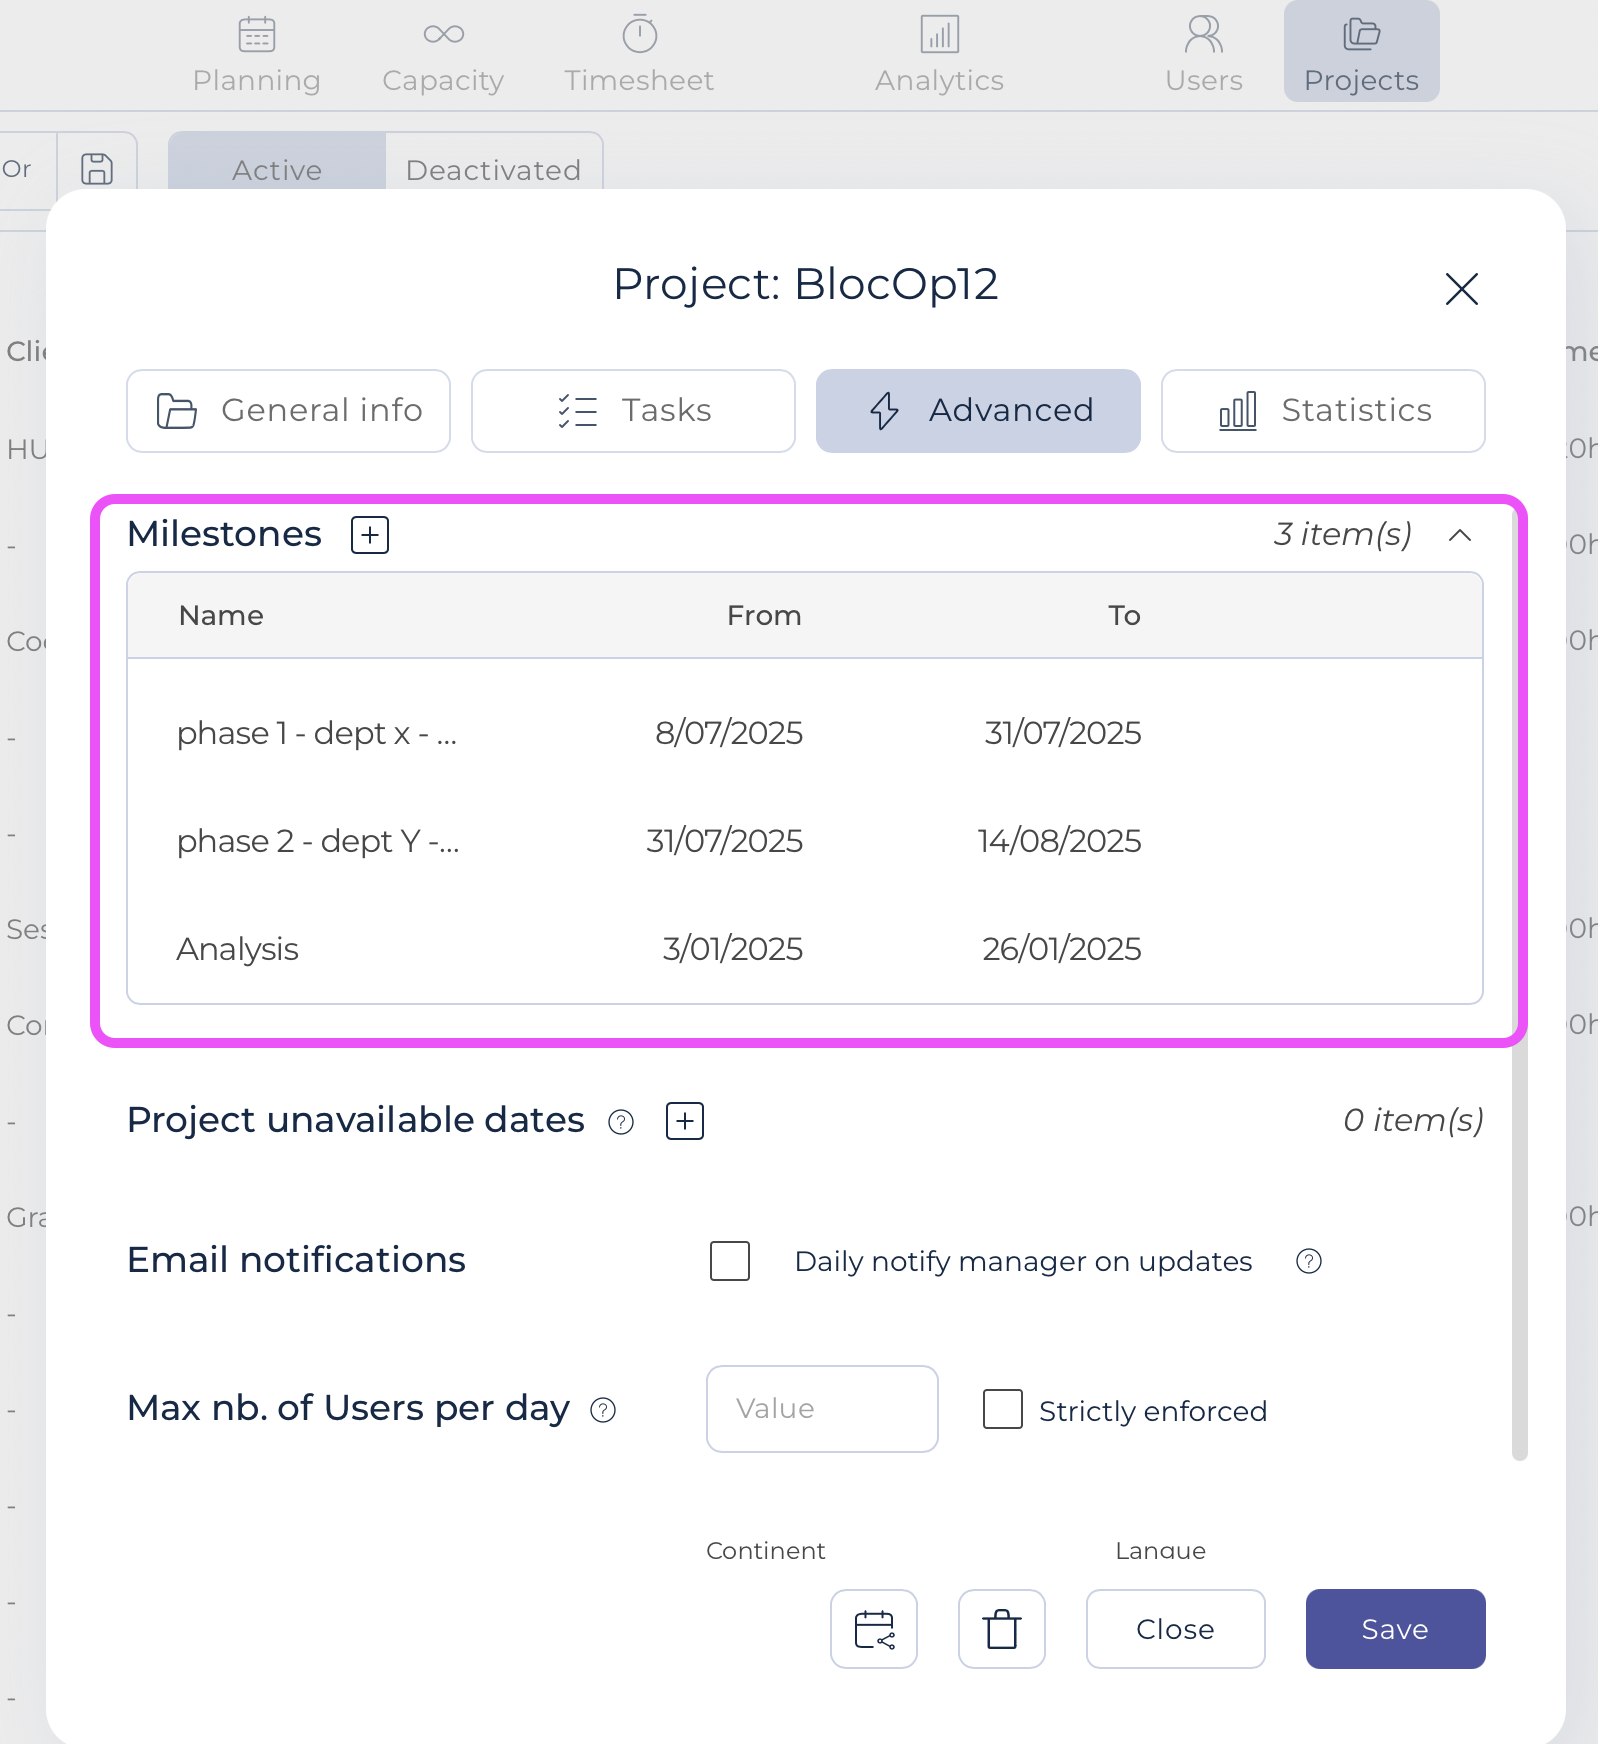The image size is (1598, 1744).
Task: Enable Daily notify manager on updates
Action: click(730, 1261)
